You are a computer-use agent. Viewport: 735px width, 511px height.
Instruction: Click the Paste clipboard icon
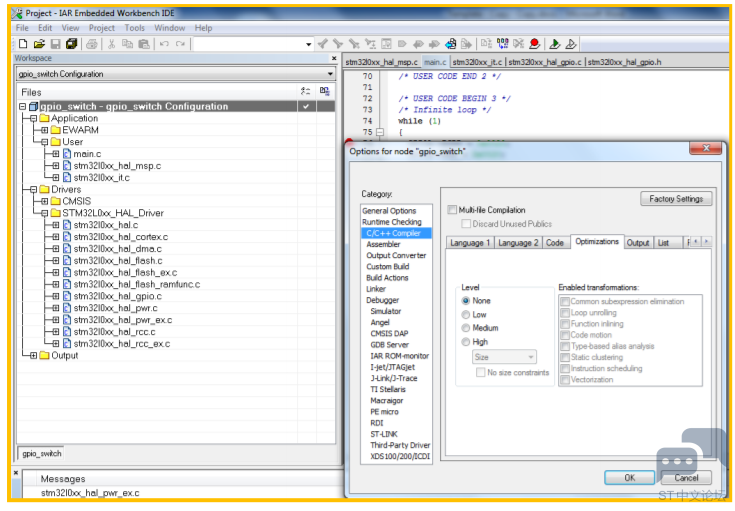pyautogui.click(x=144, y=44)
